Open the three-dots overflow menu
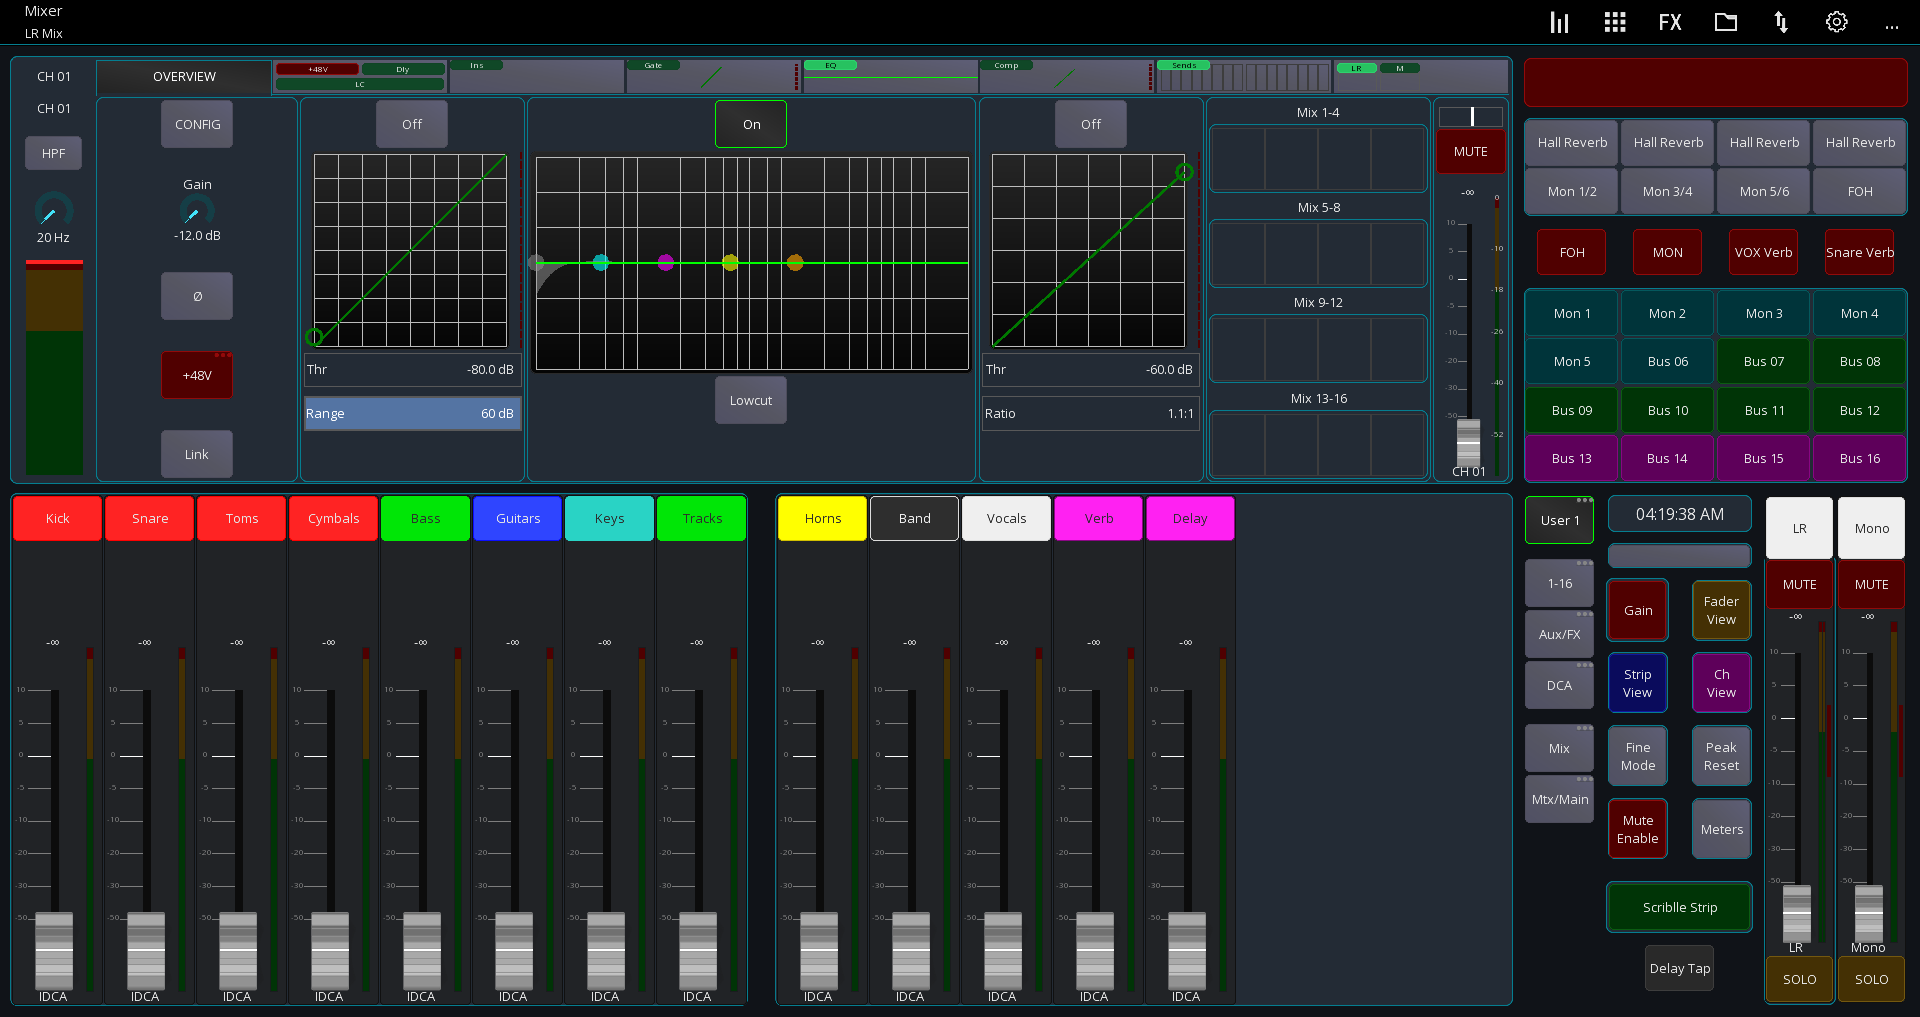Screen dimensions: 1920x1017 [1892, 26]
